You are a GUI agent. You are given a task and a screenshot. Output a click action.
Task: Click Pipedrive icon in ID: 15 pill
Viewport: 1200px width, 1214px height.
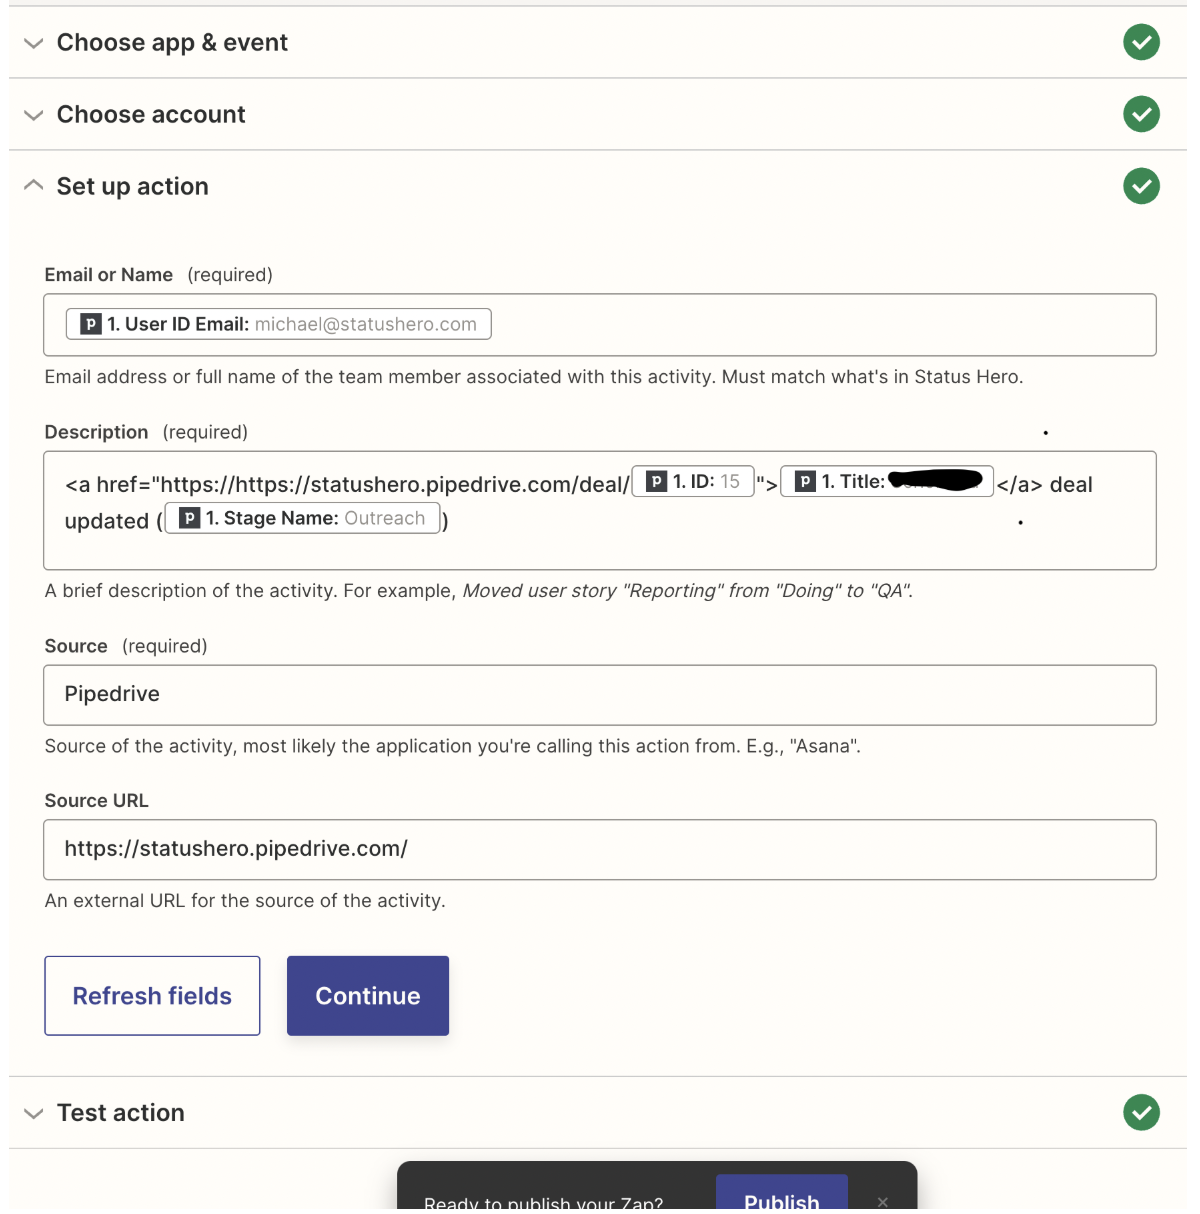[657, 481]
